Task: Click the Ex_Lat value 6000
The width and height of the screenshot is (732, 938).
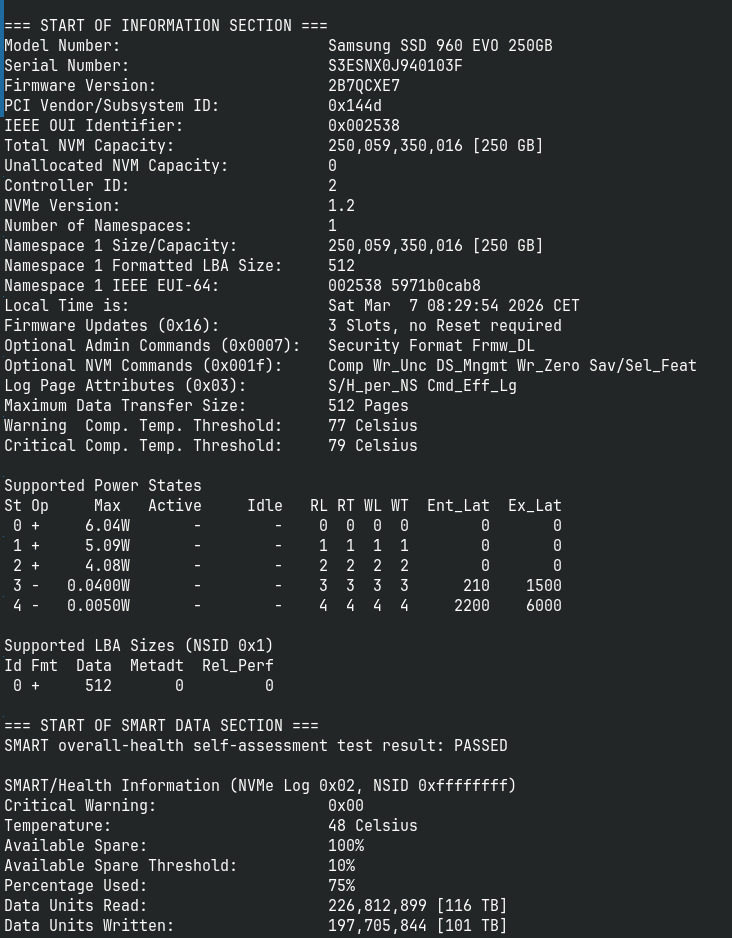Action: click(x=543, y=606)
